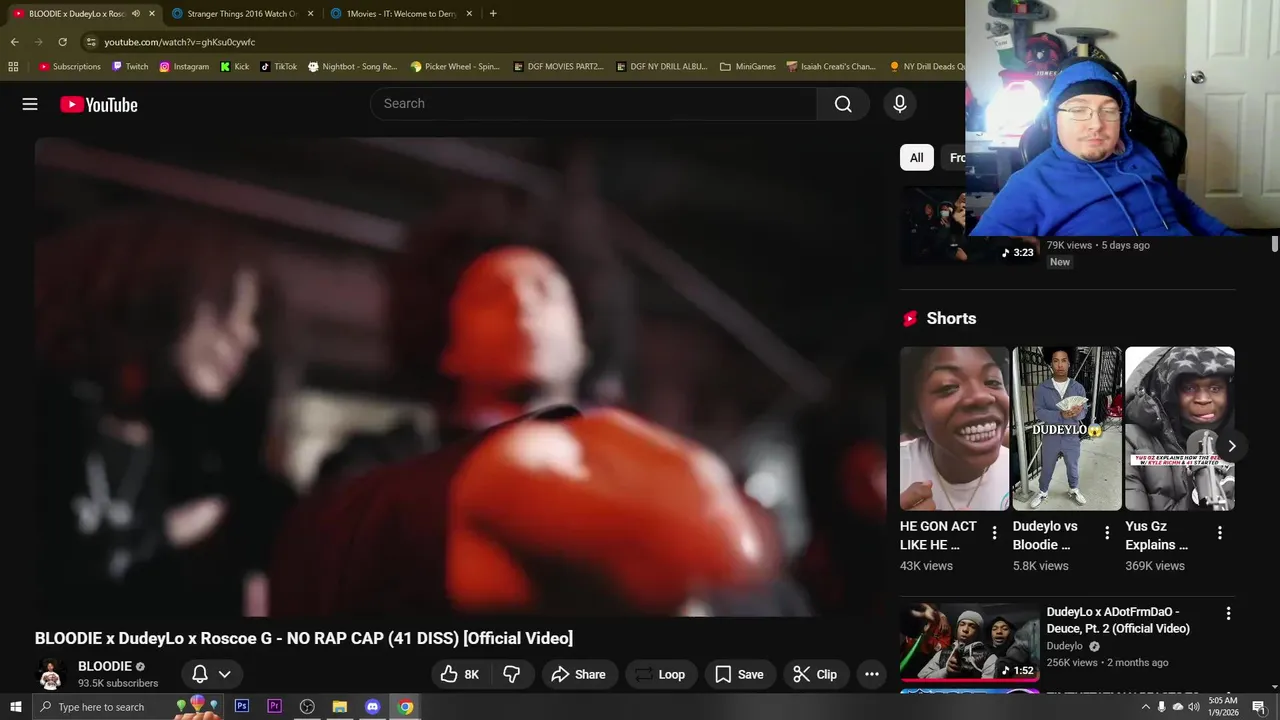Show next Shorts with the right chevron
Viewport: 1280px width, 720px height.
[1232, 446]
